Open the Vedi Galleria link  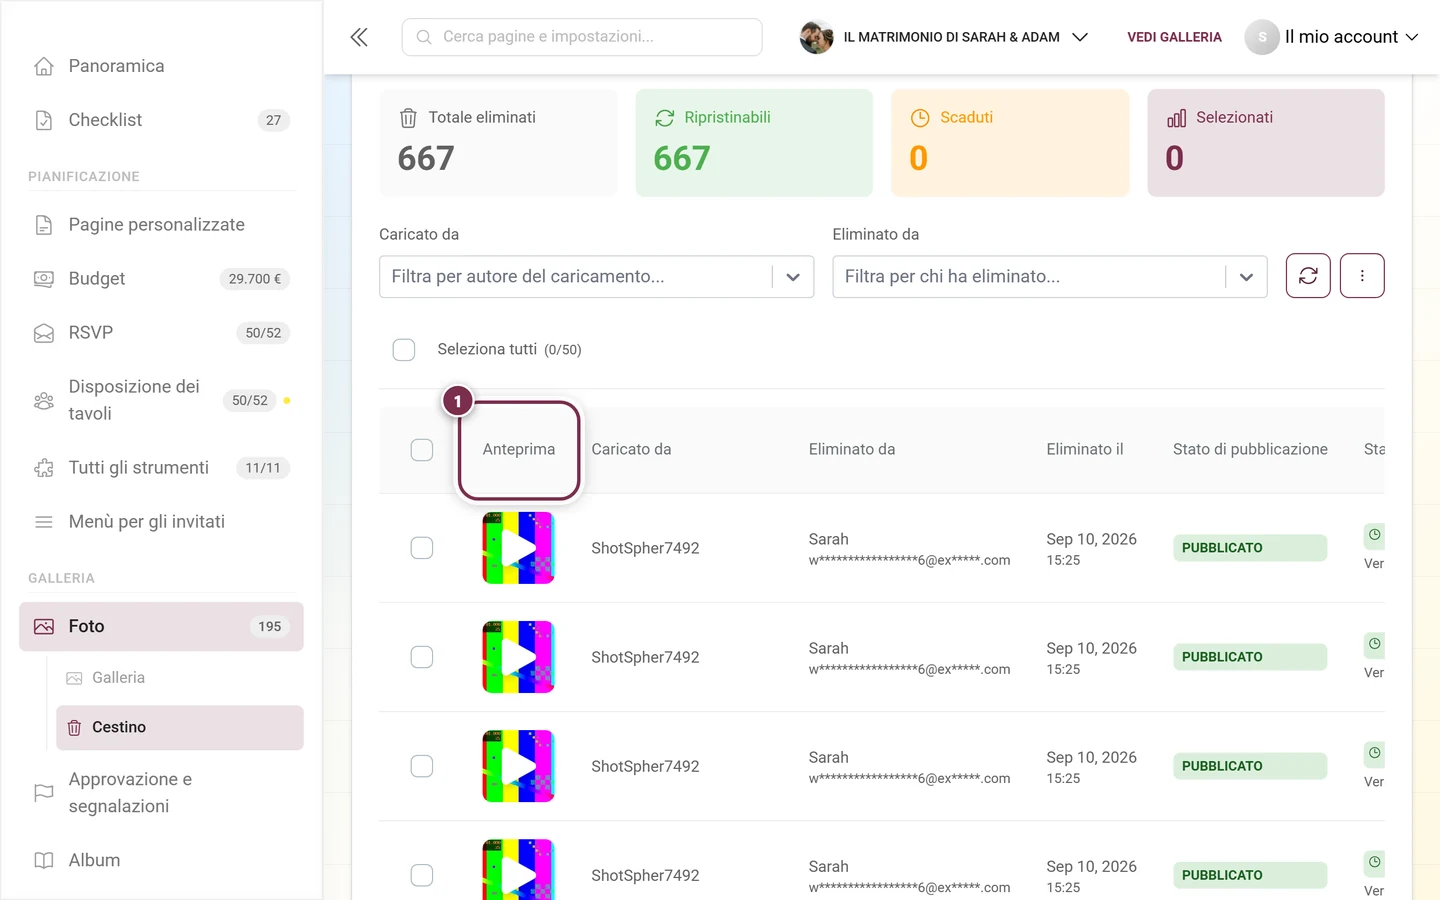(x=1174, y=37)
